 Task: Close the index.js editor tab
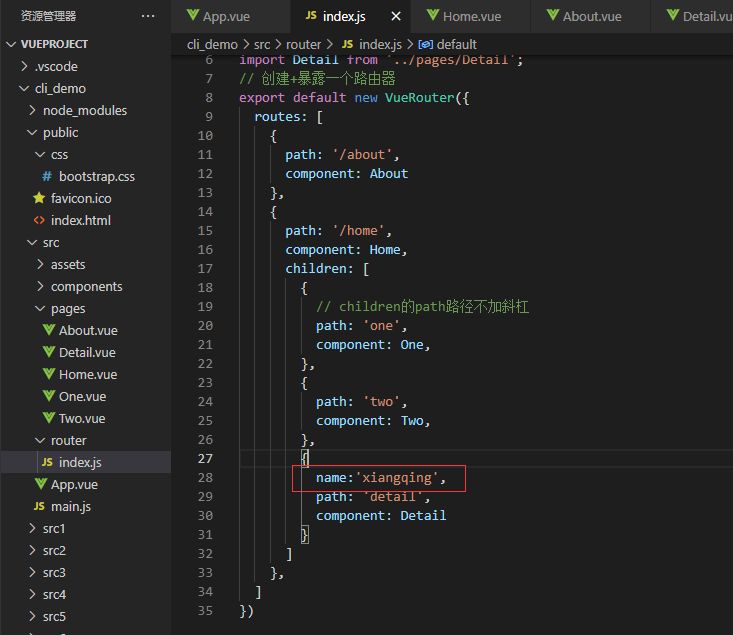pos(396,16)
